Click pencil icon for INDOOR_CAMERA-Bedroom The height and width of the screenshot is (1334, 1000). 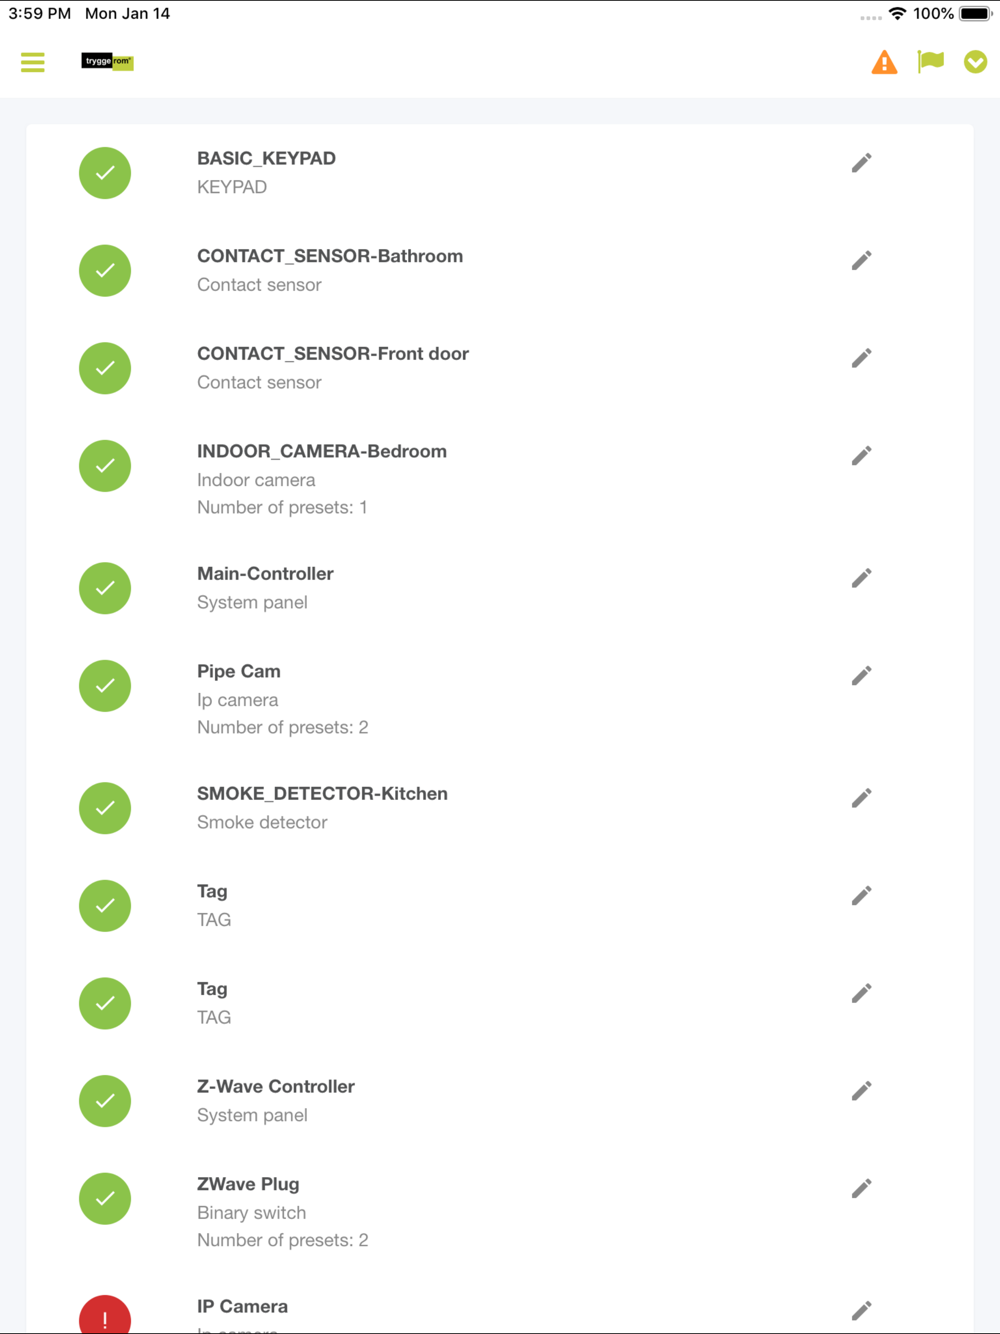861,456
